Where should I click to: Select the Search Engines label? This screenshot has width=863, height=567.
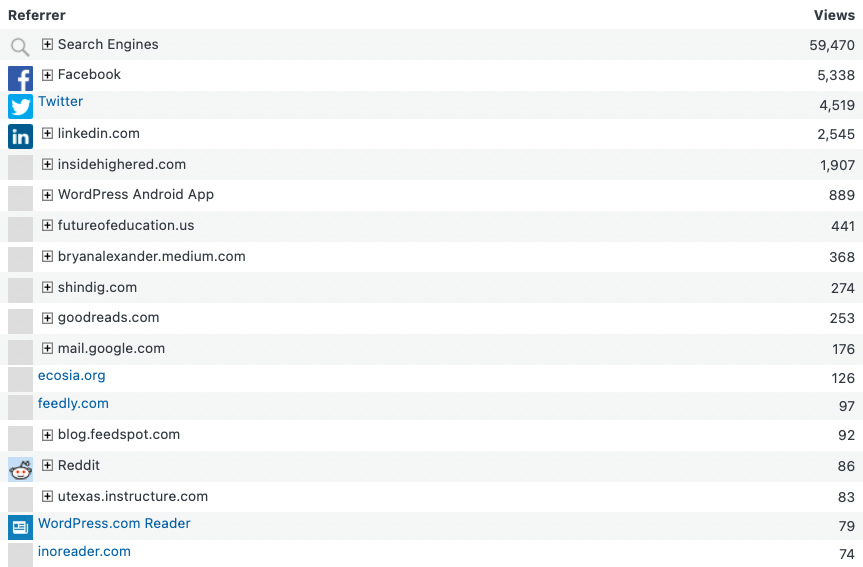tap(108, 44)
